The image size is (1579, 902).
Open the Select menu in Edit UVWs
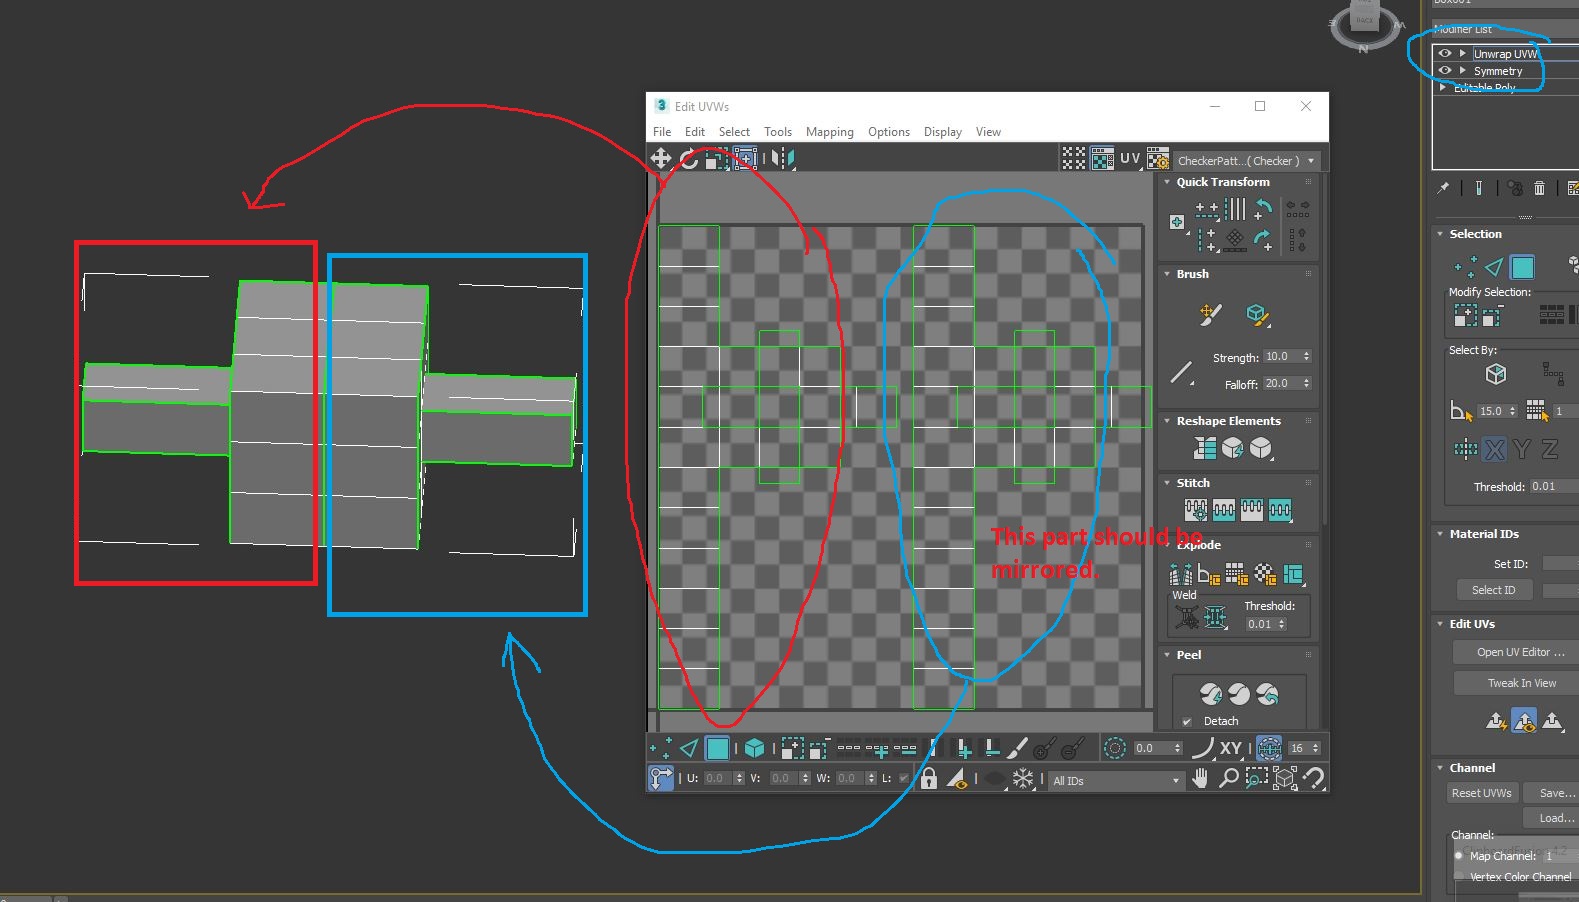pos(734,132)
